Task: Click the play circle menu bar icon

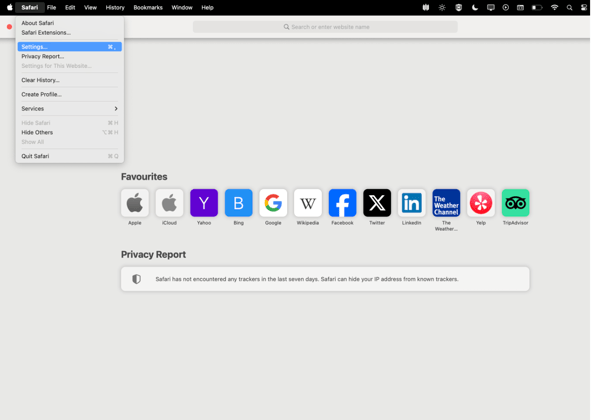Action: (505, 7)
